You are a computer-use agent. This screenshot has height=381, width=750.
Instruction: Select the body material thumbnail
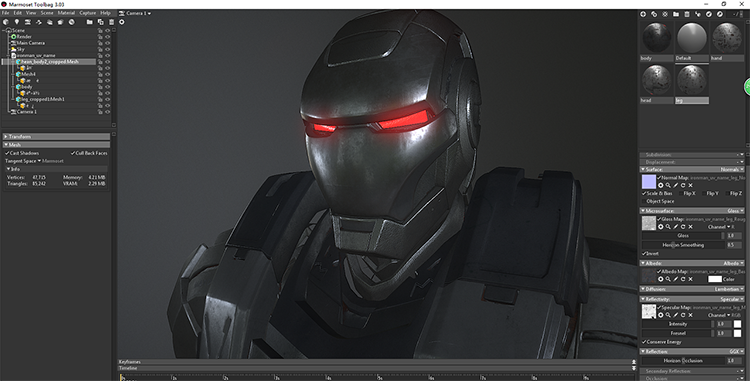click(x=657, y=38)
